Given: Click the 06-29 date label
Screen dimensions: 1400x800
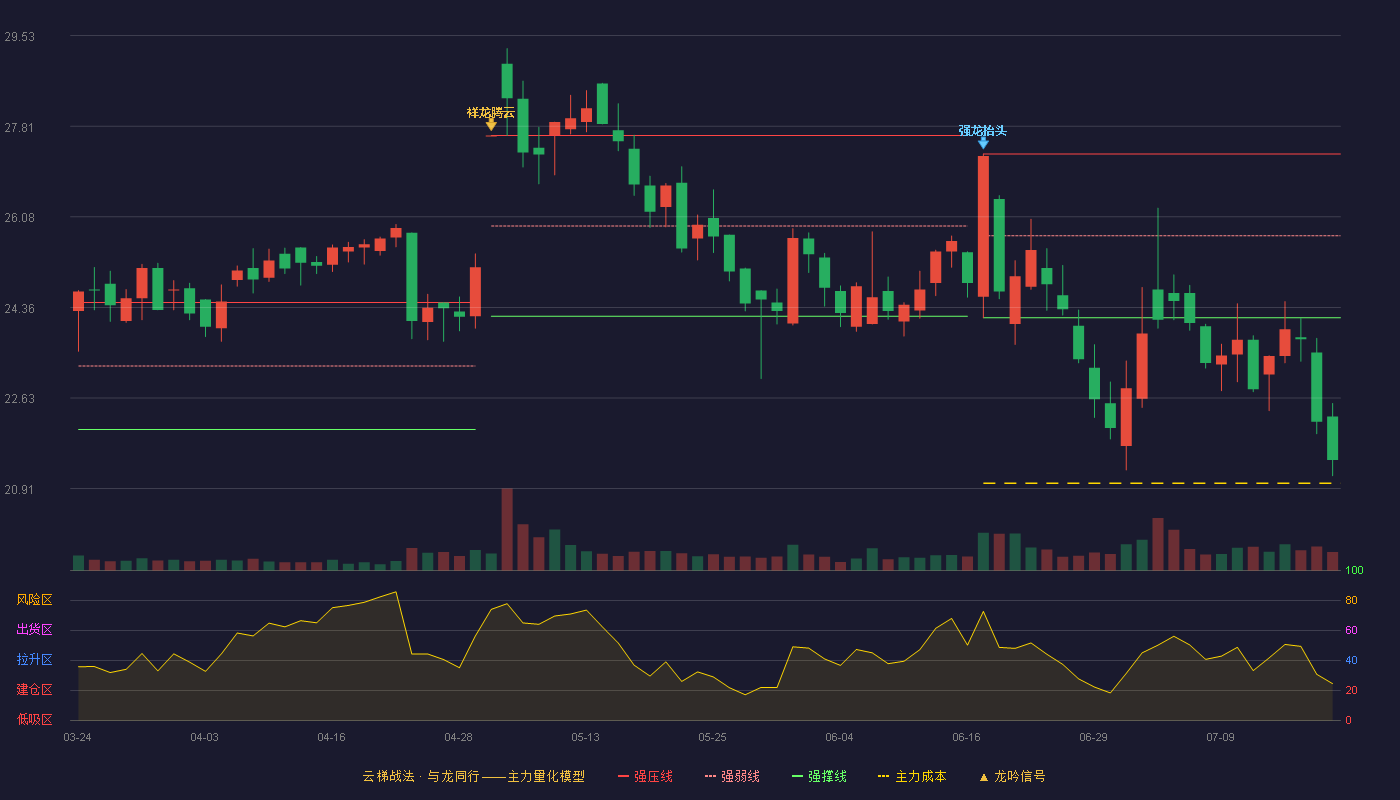Looking at the screenshot, I should pos(1093,737).
